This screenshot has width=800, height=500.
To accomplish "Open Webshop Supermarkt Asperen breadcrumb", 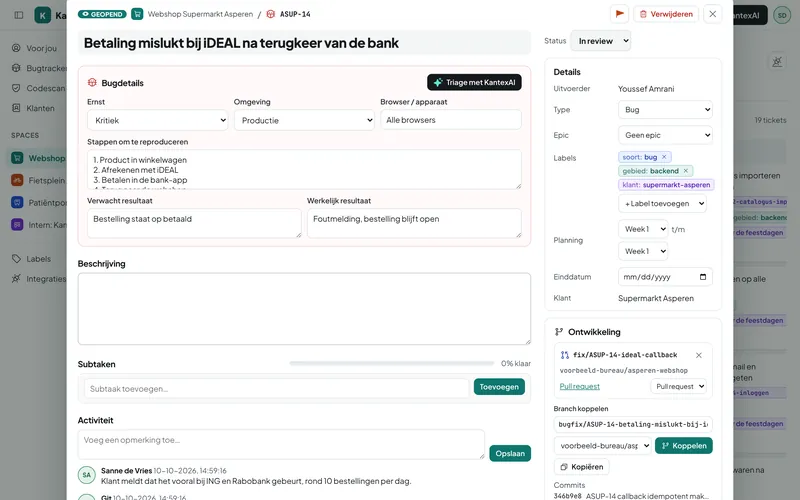I will coord(200,14).
